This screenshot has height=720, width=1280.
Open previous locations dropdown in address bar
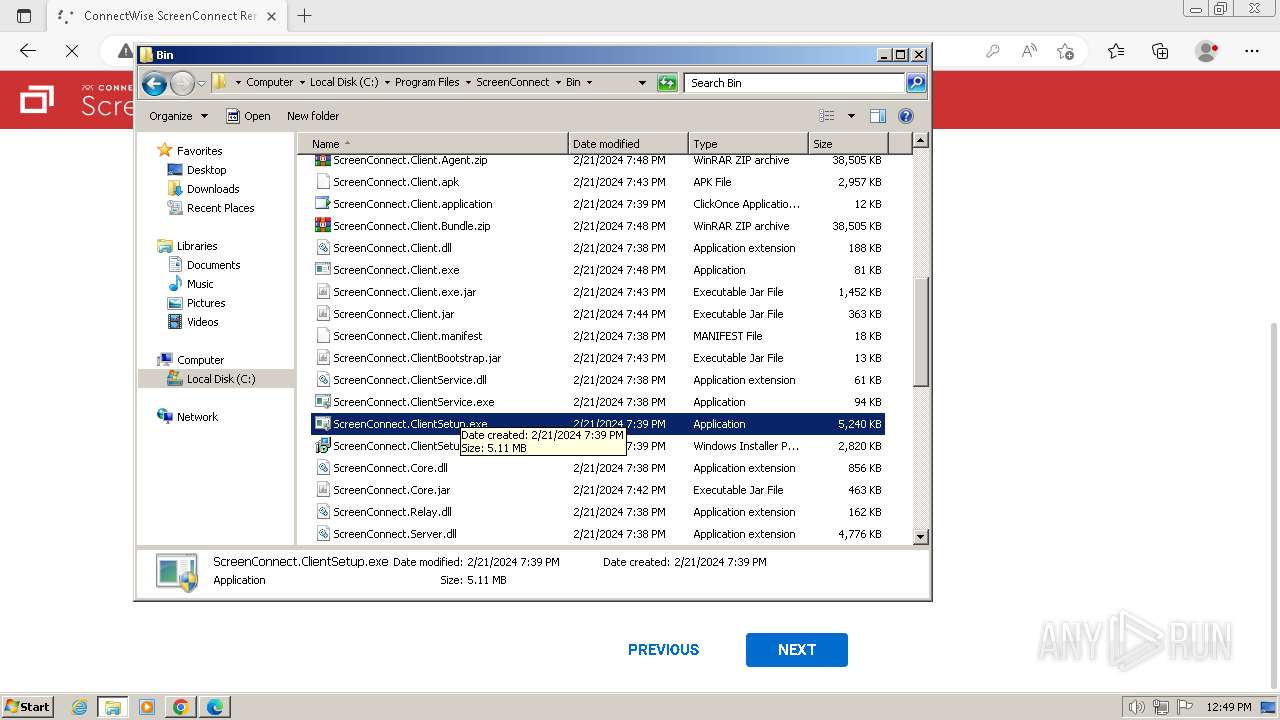pyautogui.click(x=642, y=83)
